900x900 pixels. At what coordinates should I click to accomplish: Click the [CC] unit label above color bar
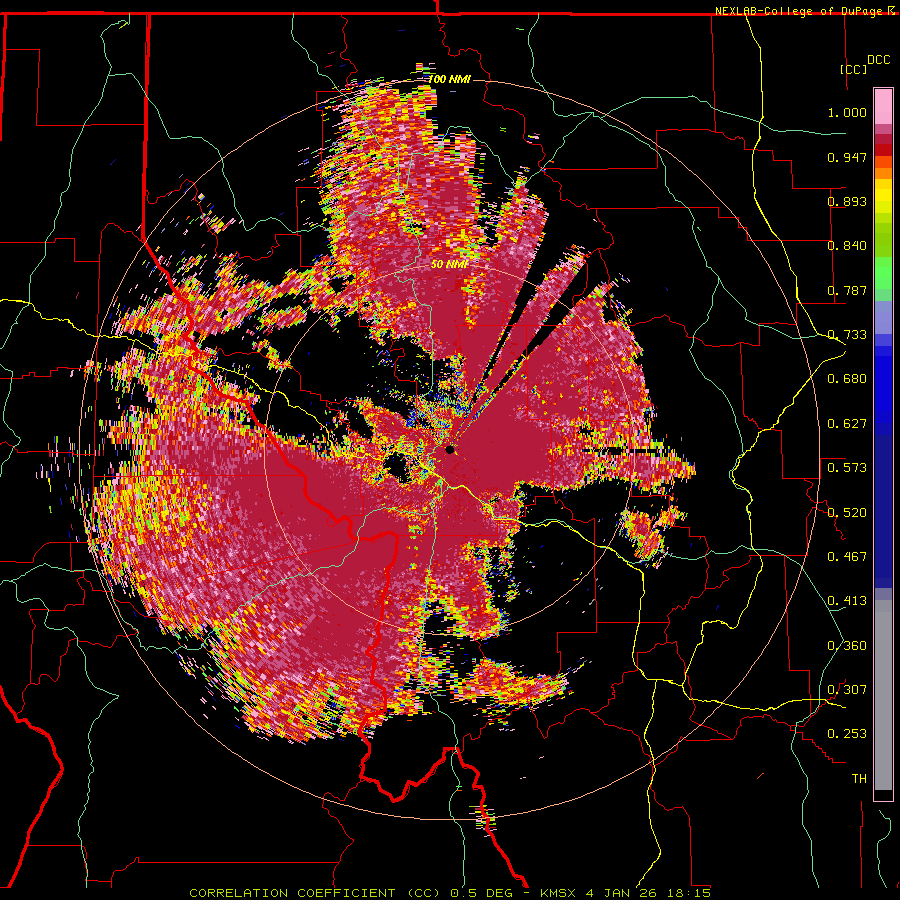click(x=854, y=69)
